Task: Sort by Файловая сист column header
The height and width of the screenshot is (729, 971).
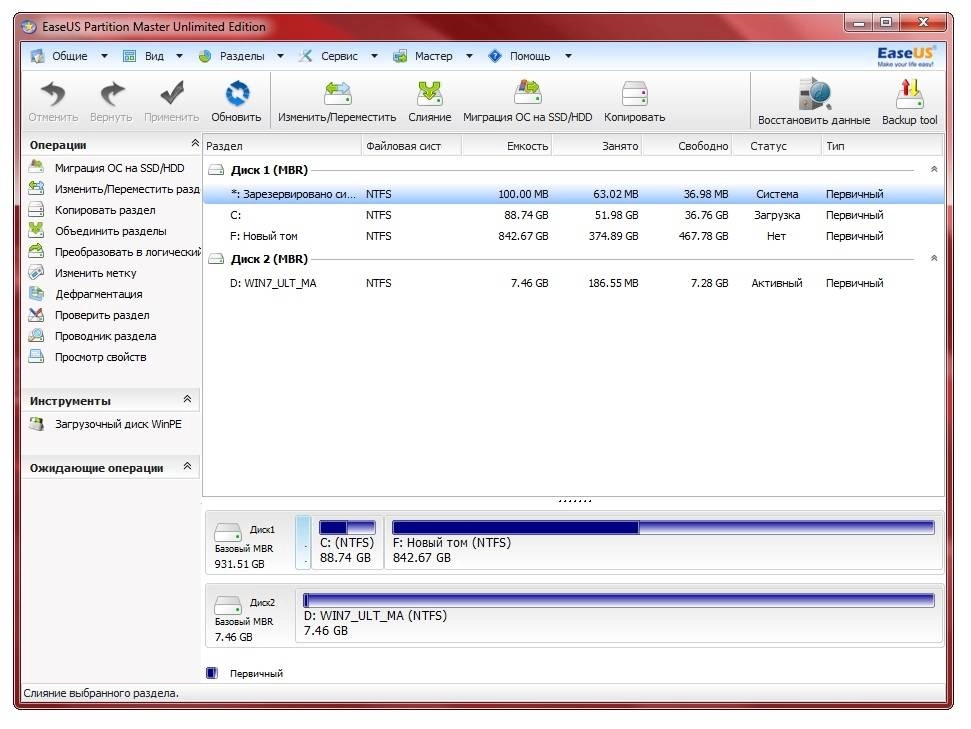Action: tap(411, 146)
